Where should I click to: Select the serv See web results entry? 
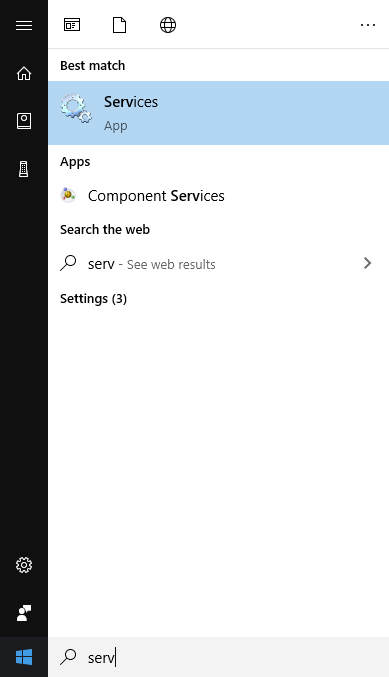[x=218, y=263]
